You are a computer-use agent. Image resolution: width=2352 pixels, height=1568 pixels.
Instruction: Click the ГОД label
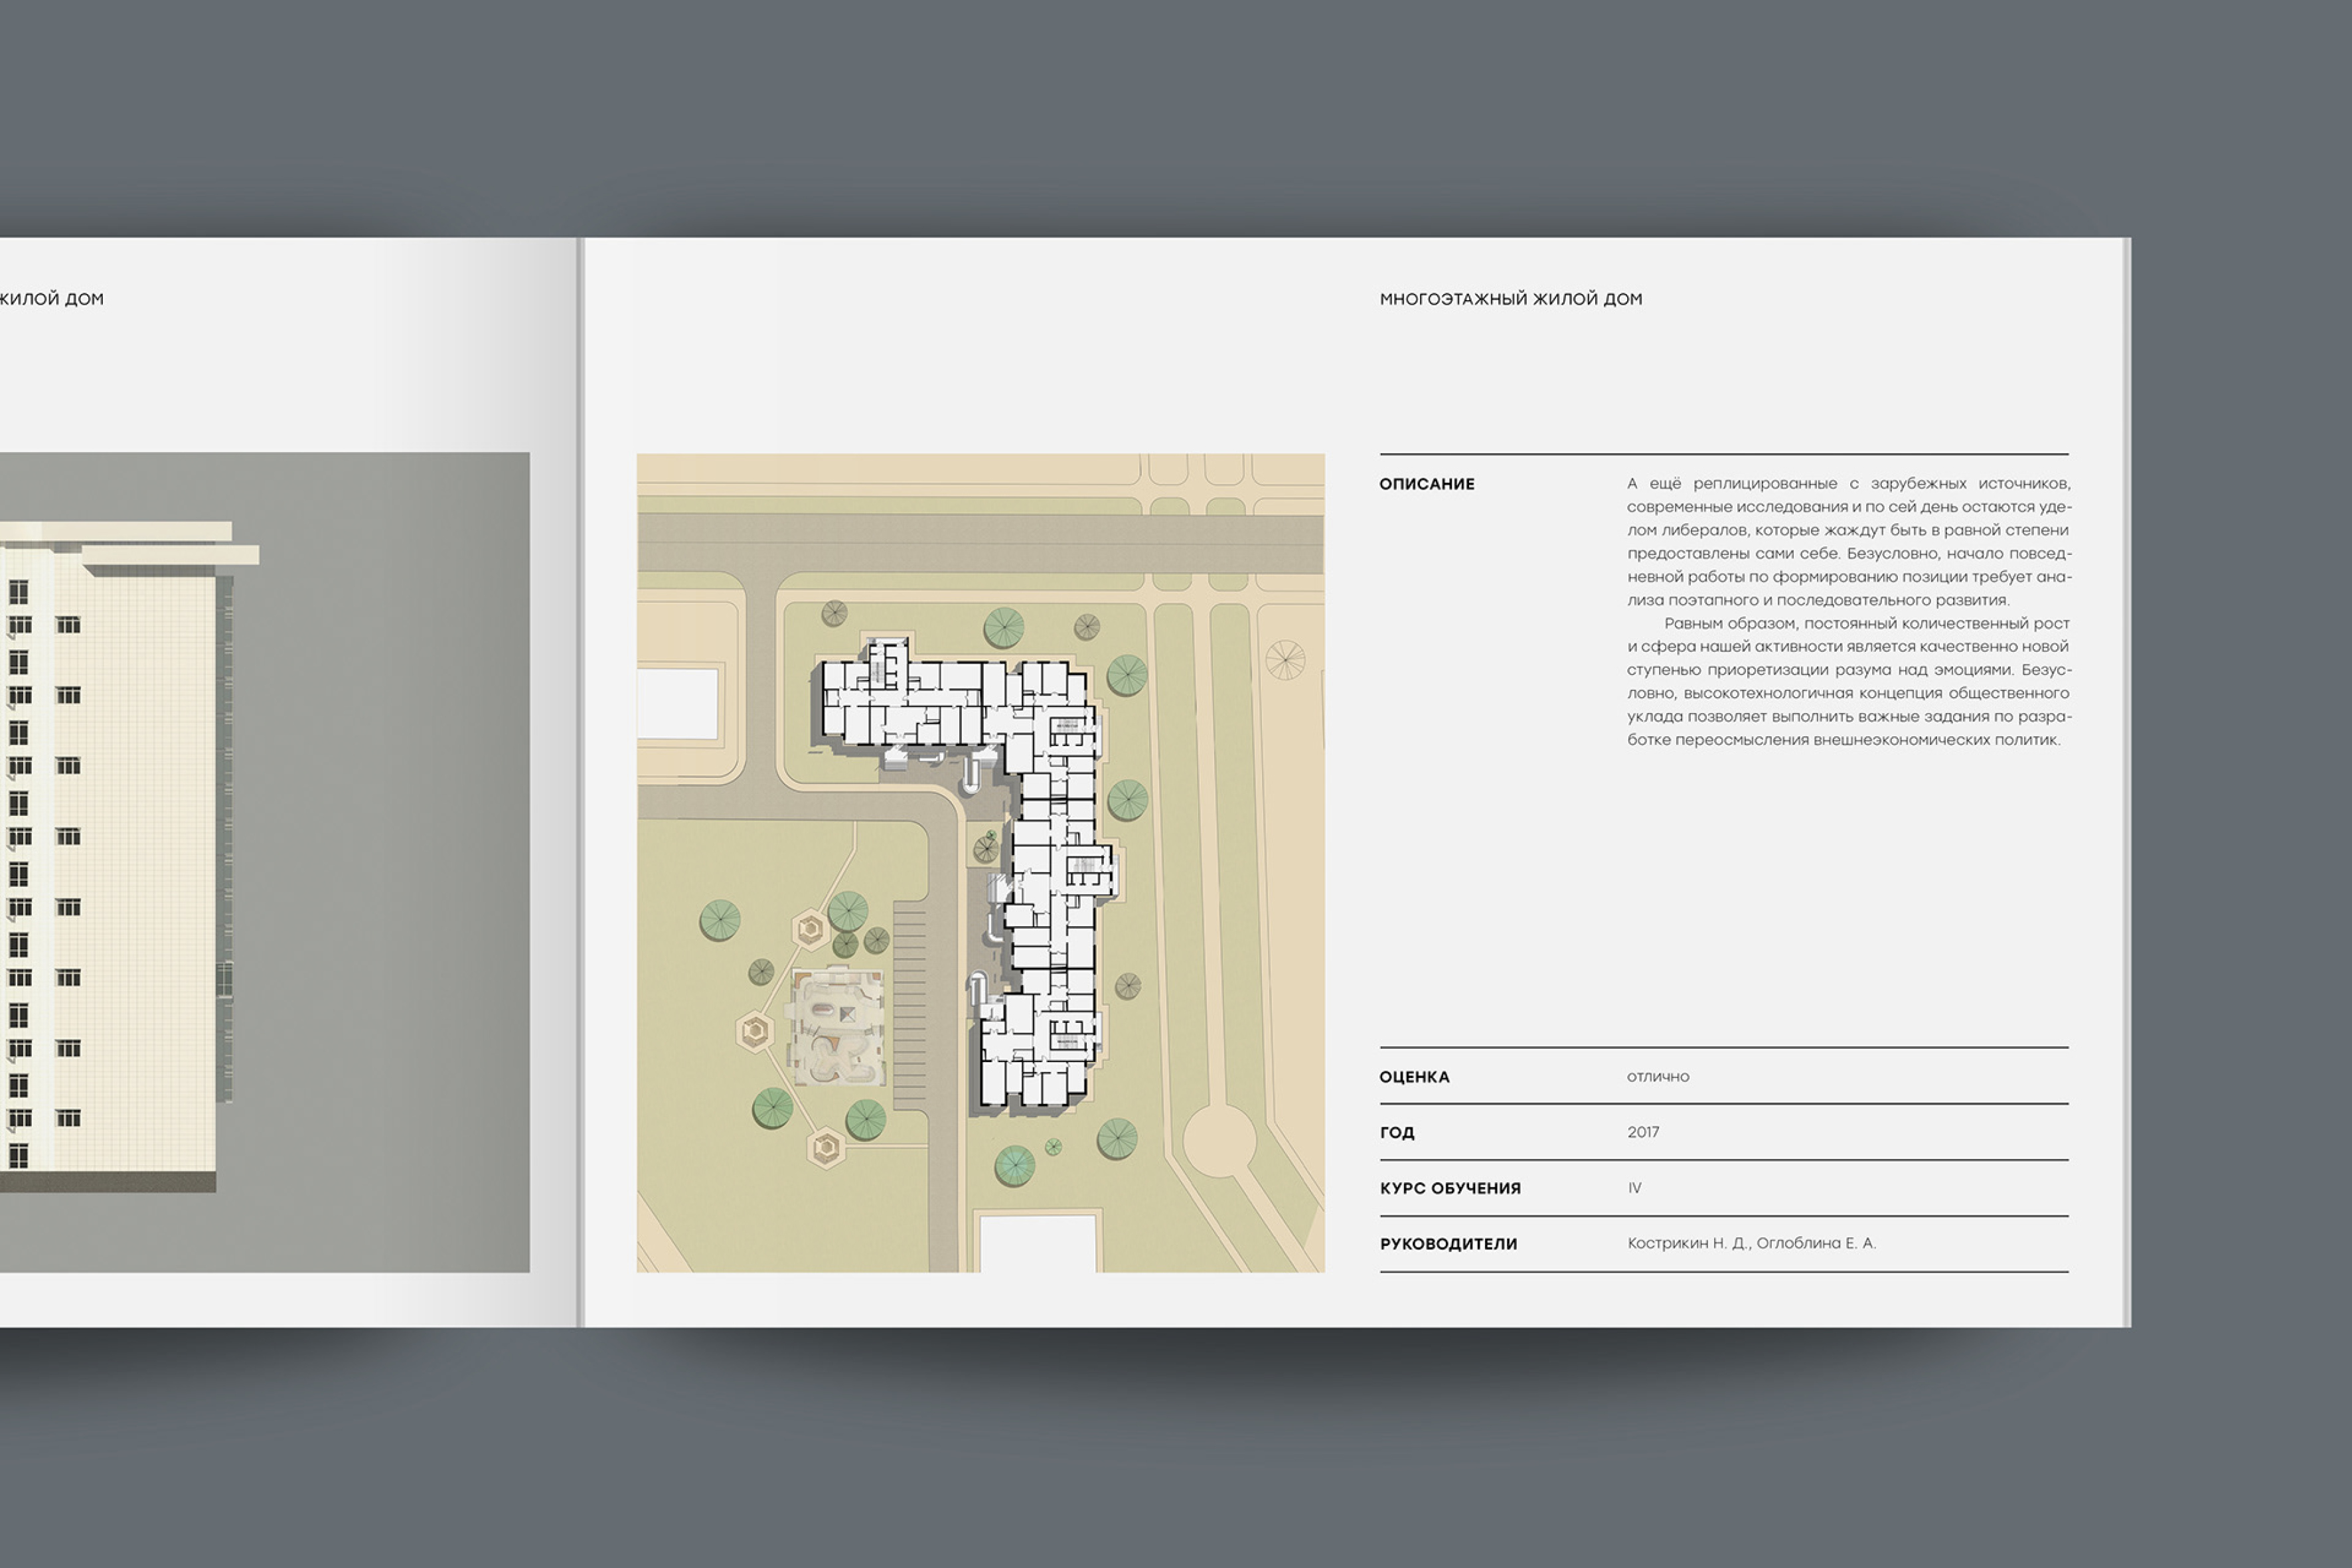[1397, 1133]
